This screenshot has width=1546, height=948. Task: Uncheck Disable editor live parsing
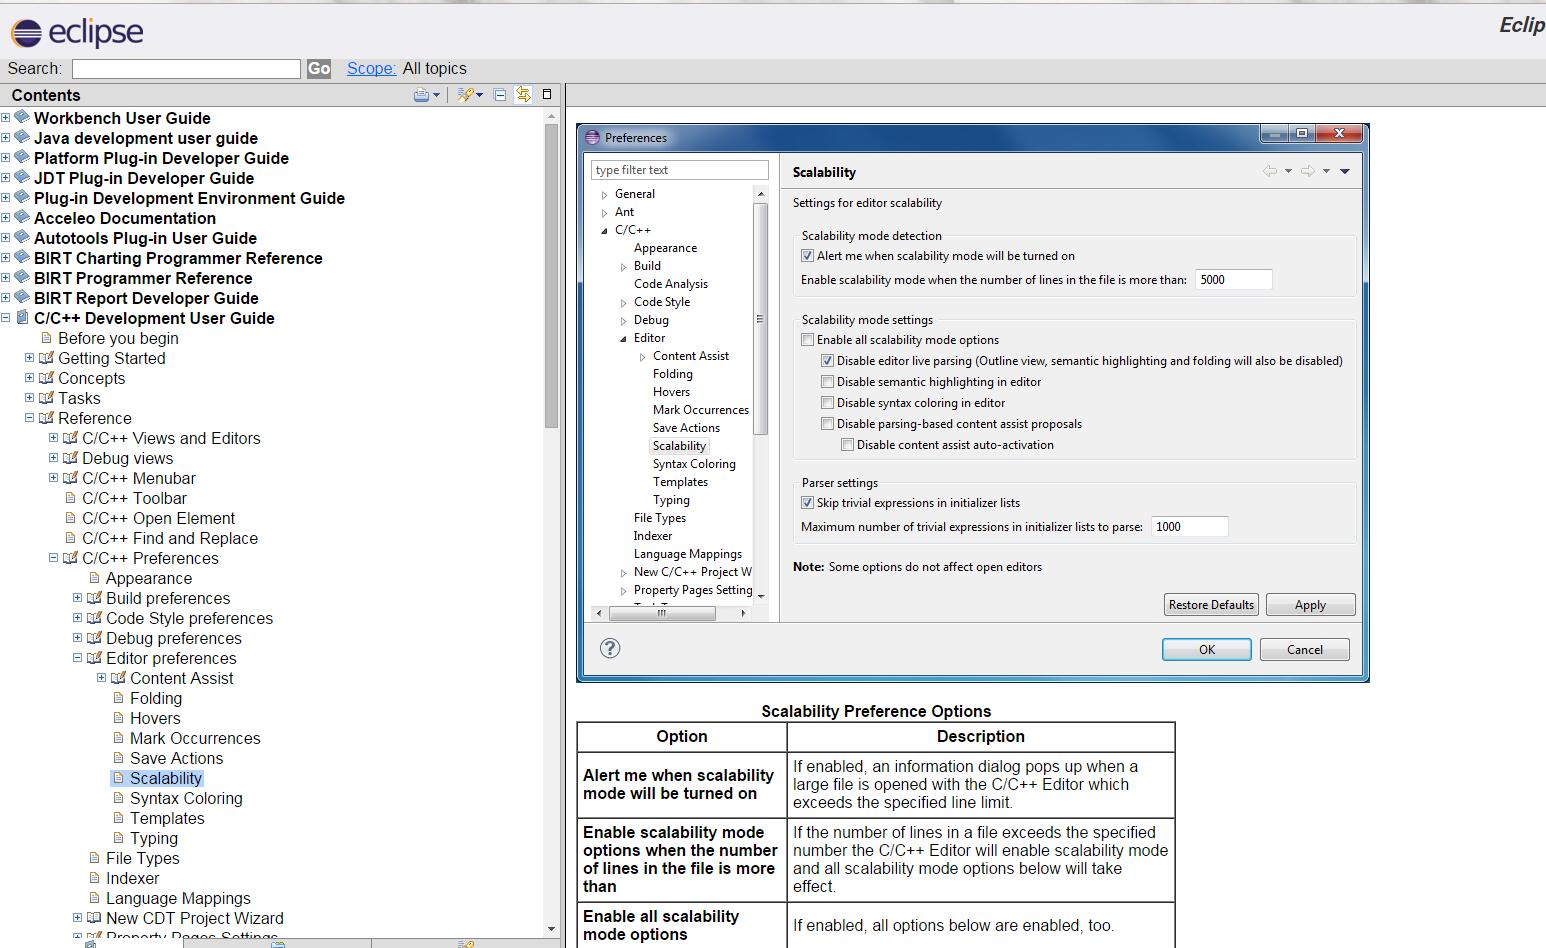827,361
